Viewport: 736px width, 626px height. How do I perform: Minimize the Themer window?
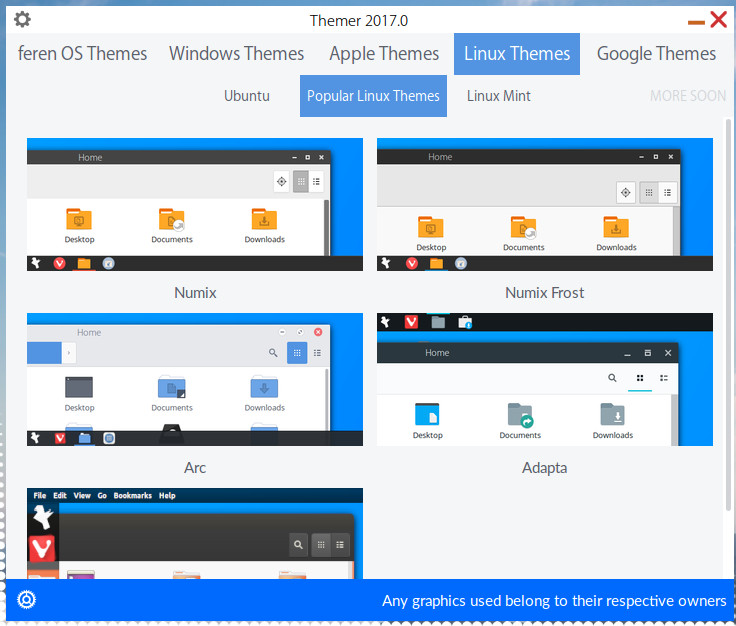click(696, 20)
